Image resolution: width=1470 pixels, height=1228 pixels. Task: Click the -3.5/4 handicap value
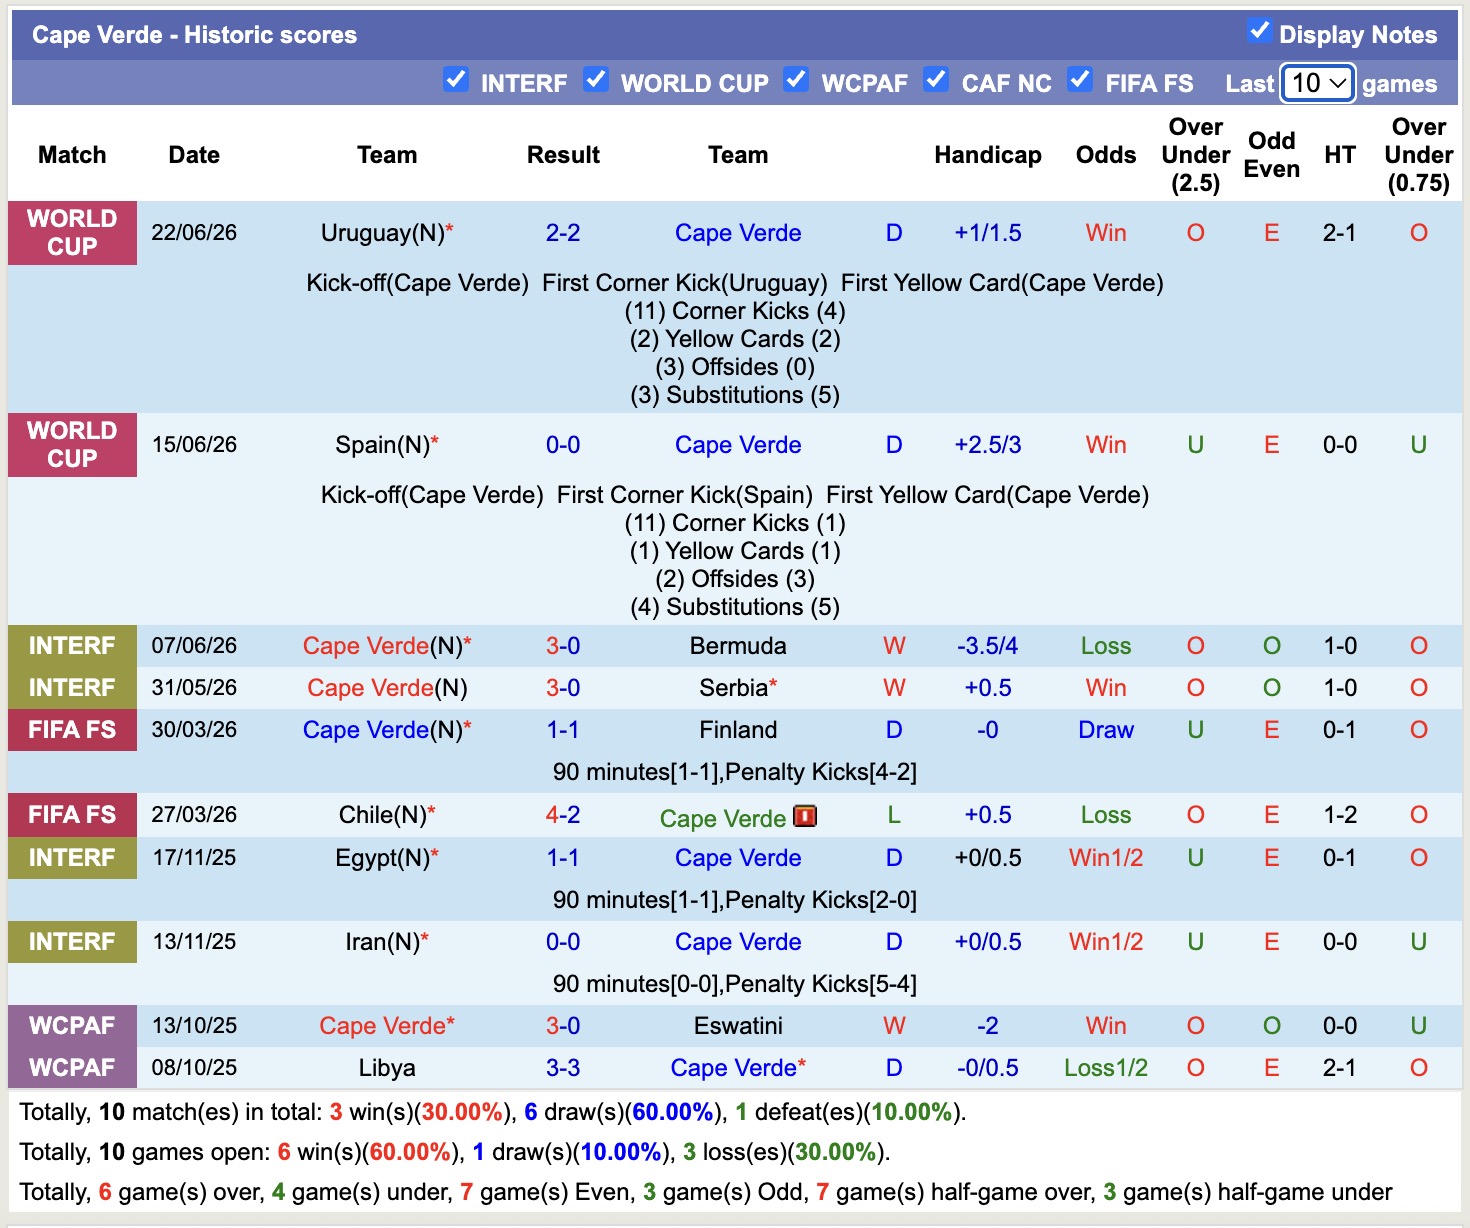988,646
